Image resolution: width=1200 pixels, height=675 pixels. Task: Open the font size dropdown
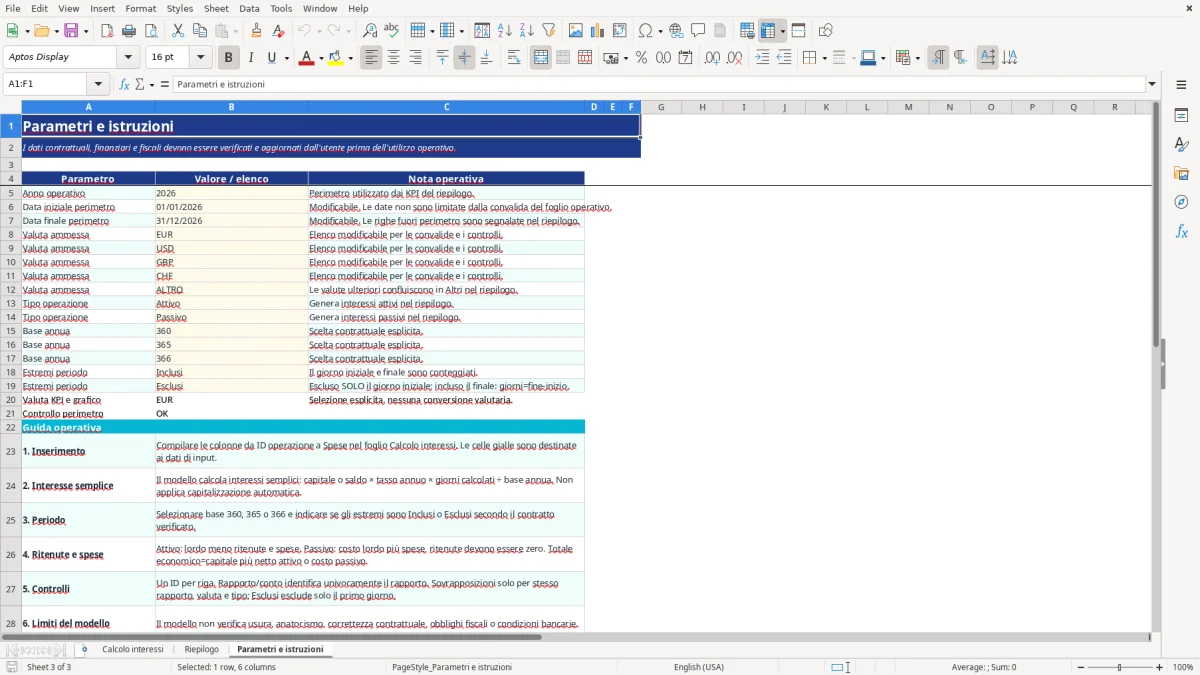click(x=200, y=58)
